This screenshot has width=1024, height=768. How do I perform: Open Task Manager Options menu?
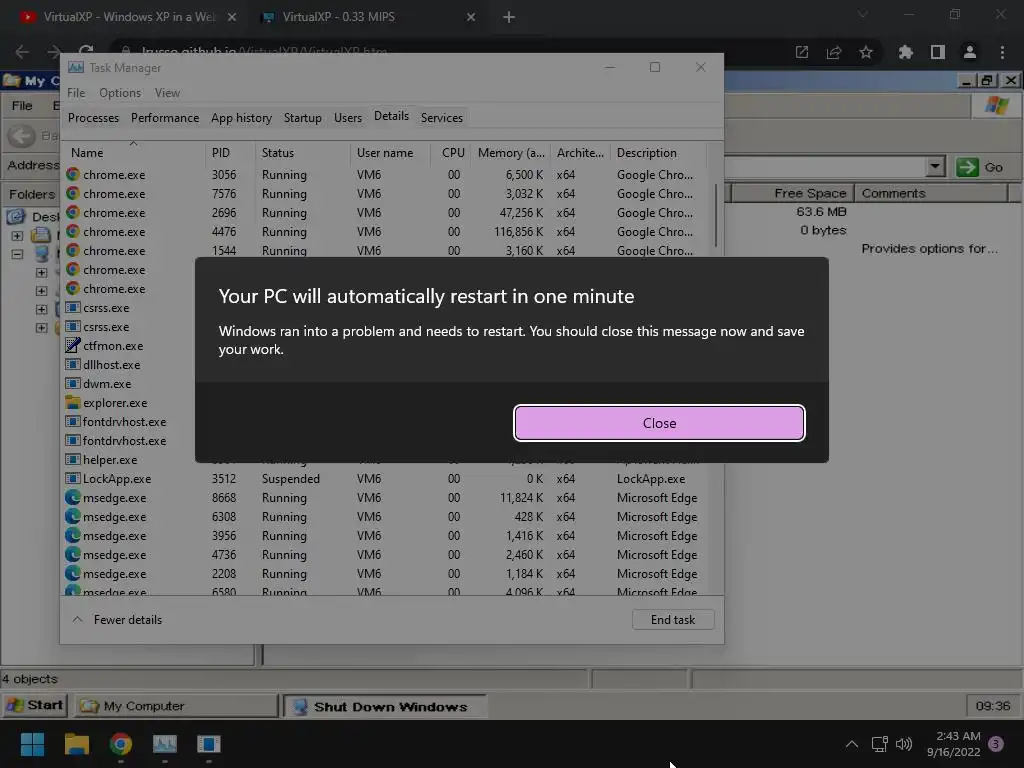[x=120, y=93]
